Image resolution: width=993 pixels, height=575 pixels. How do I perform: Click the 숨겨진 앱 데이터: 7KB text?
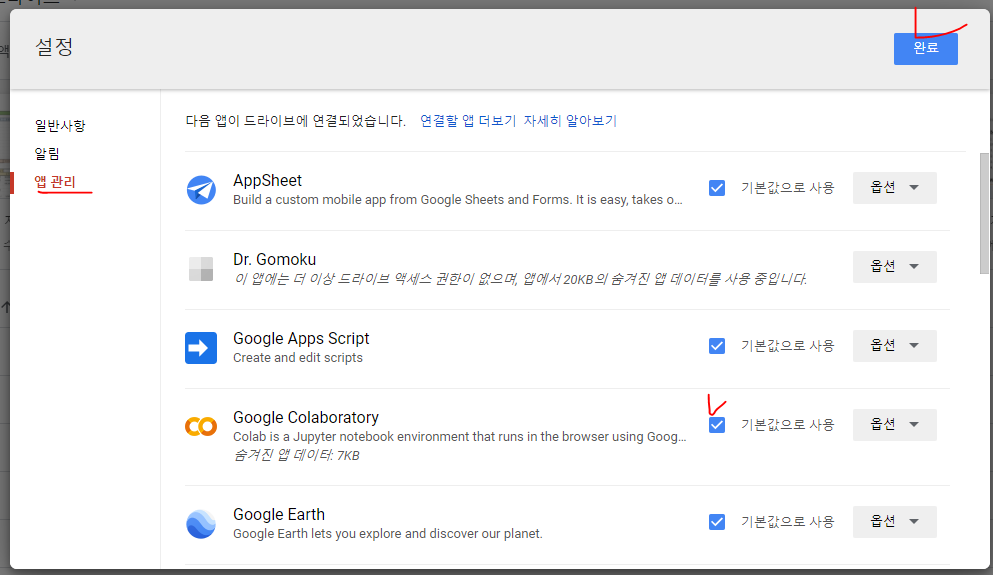pyautogui.click(x=296, y=455)
